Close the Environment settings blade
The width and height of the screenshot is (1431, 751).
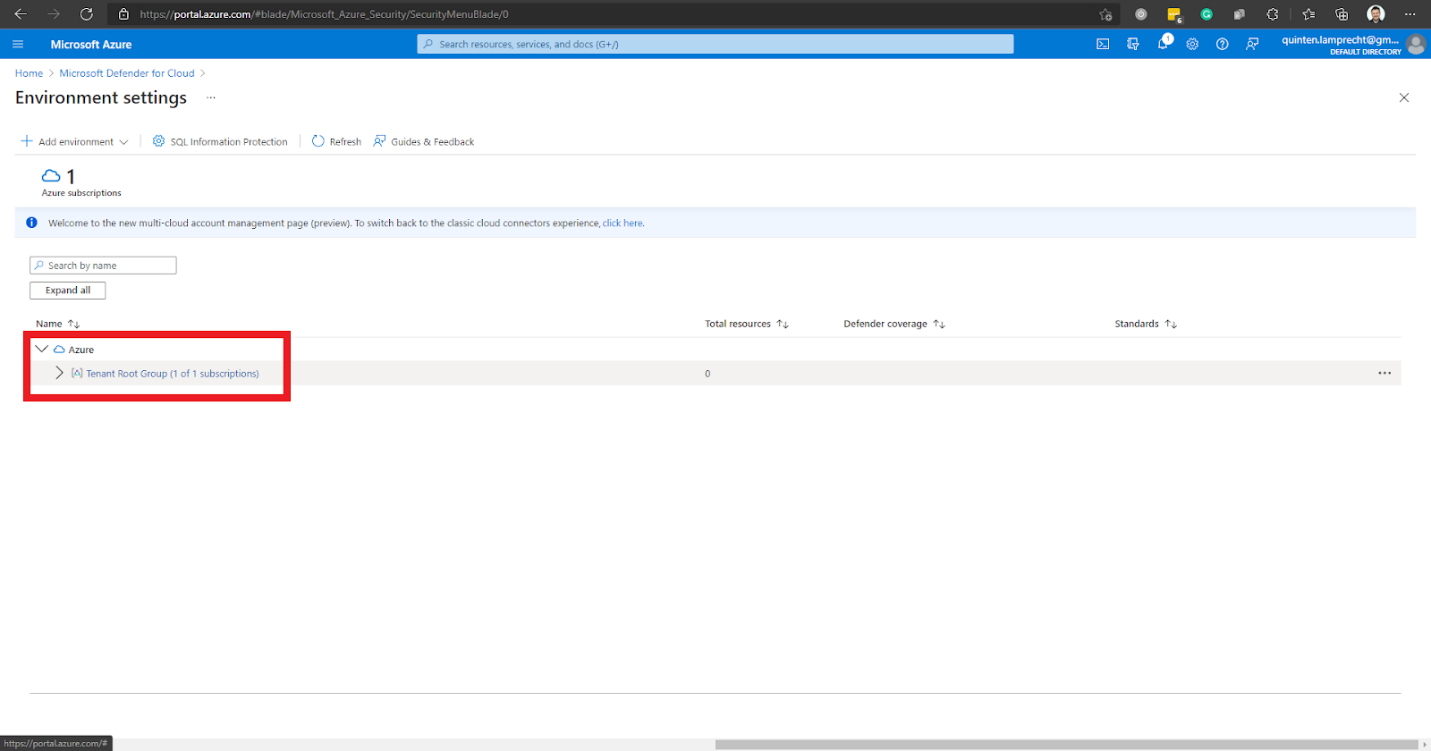click(1404, 98)
